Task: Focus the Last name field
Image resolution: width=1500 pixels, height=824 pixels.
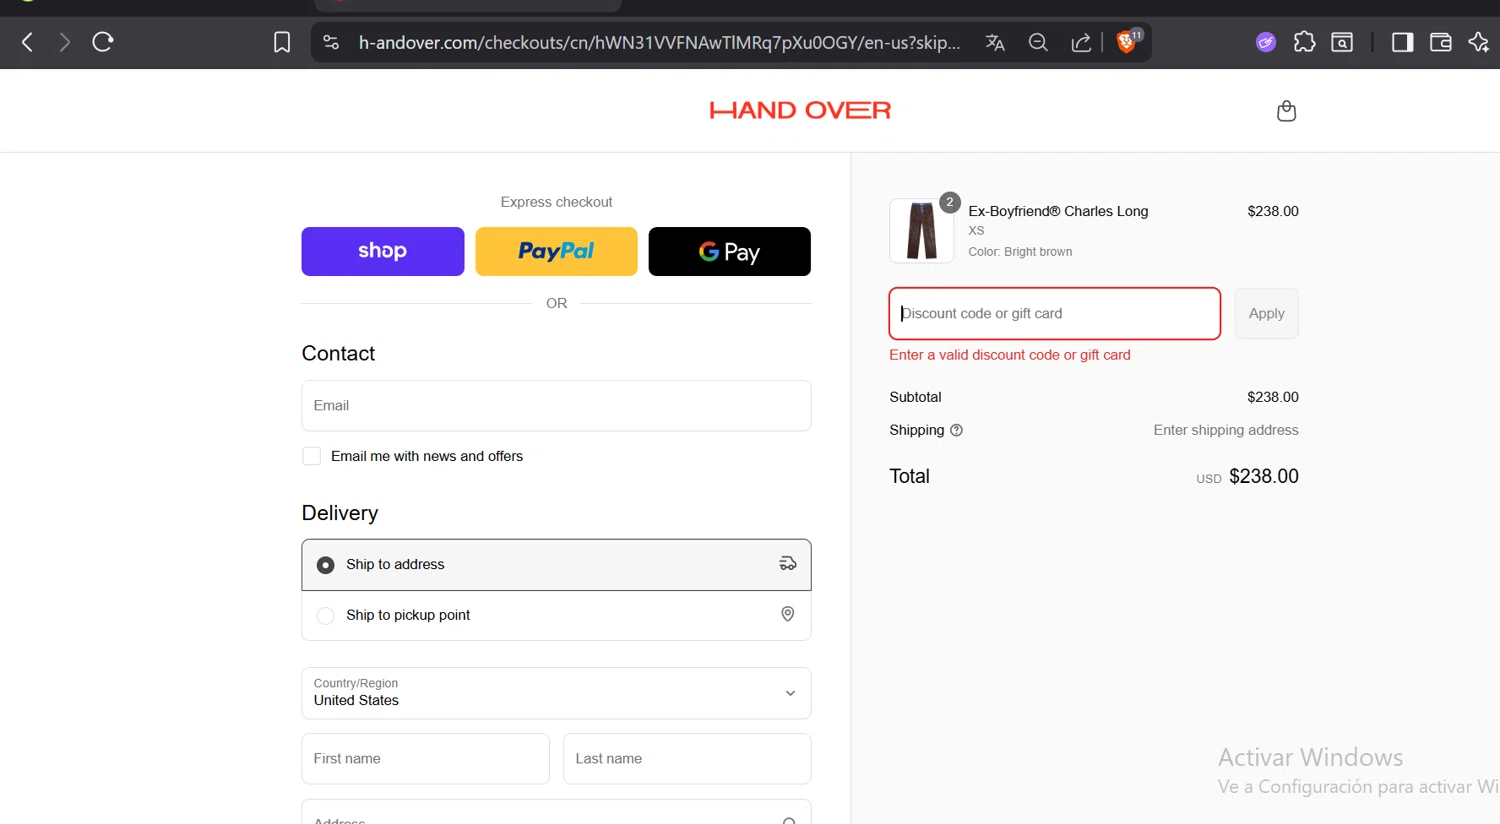Action: (x=687, y=759)
